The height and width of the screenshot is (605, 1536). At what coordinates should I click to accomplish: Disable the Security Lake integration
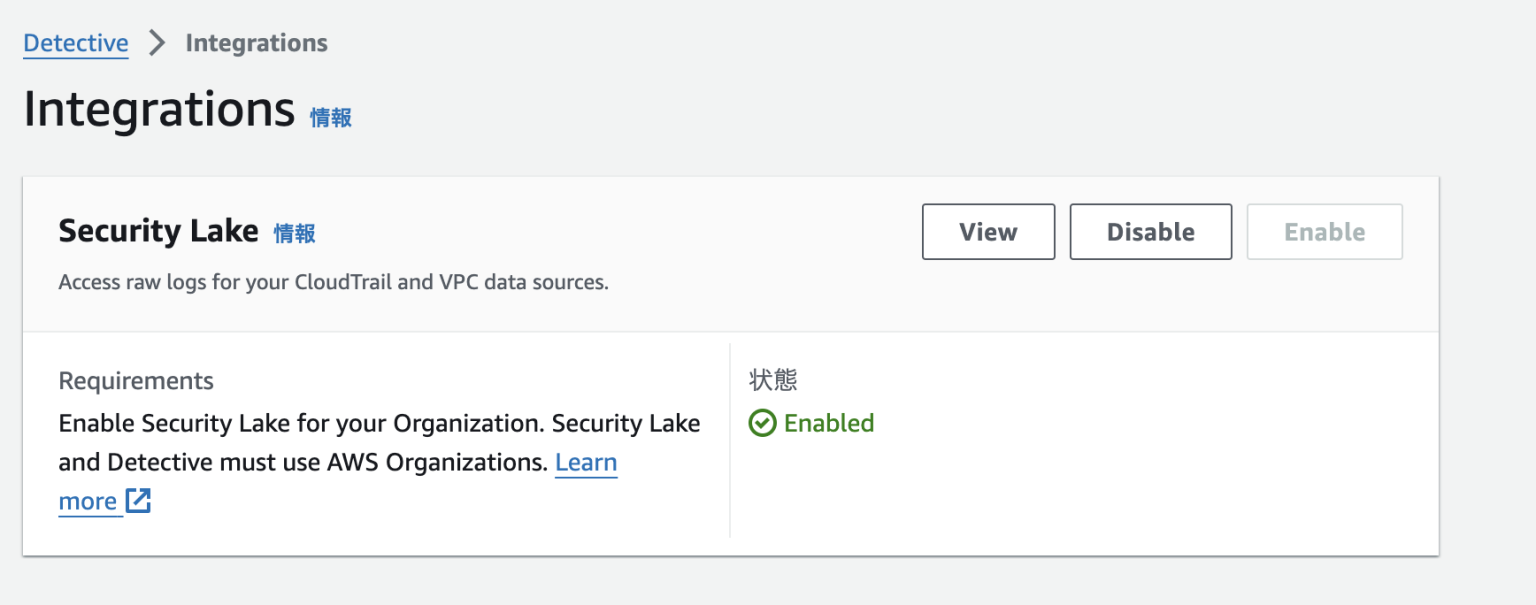click(x=1150, y=231)
